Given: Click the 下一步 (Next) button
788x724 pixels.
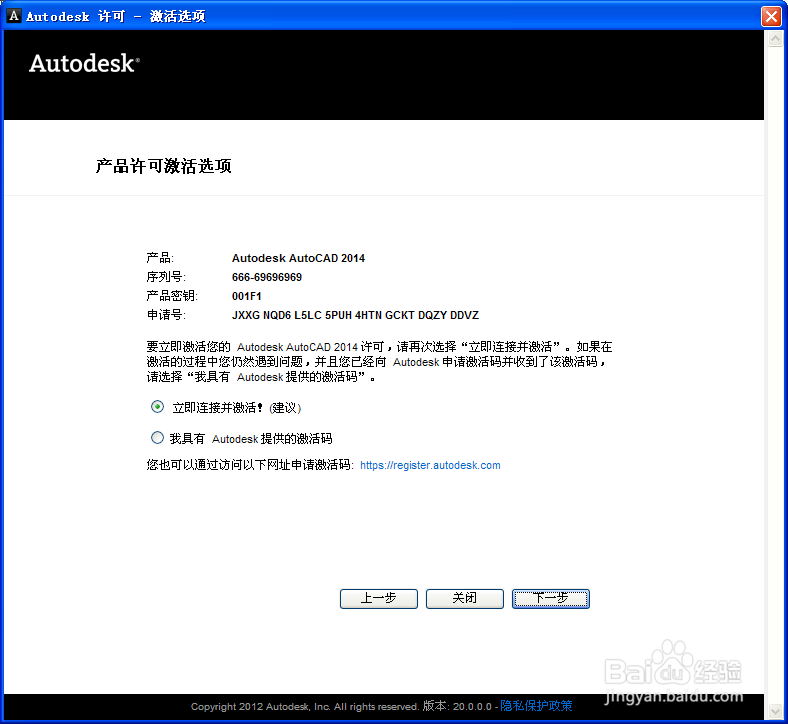Looking at the screenshot, I should 551,598.
